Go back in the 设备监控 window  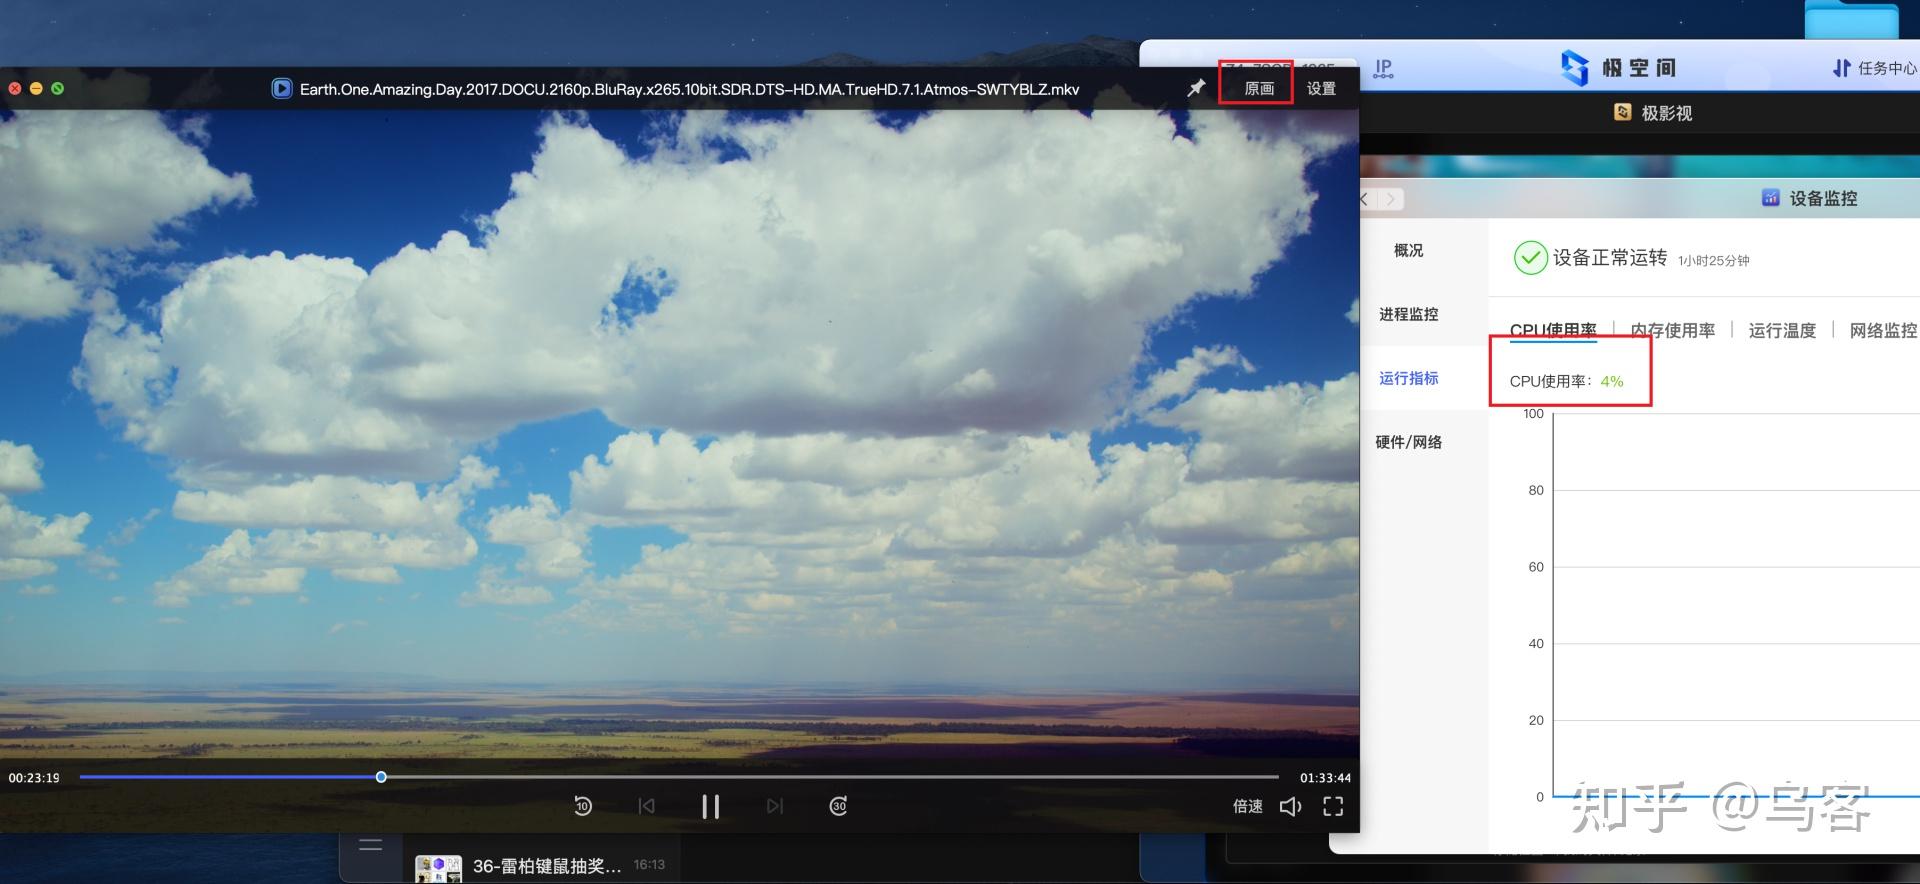pyautogui.click(x=1364, y=199)
